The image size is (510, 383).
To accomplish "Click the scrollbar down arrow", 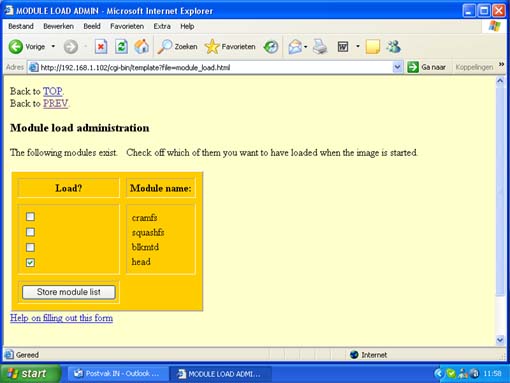I will [x=500, y=340].
